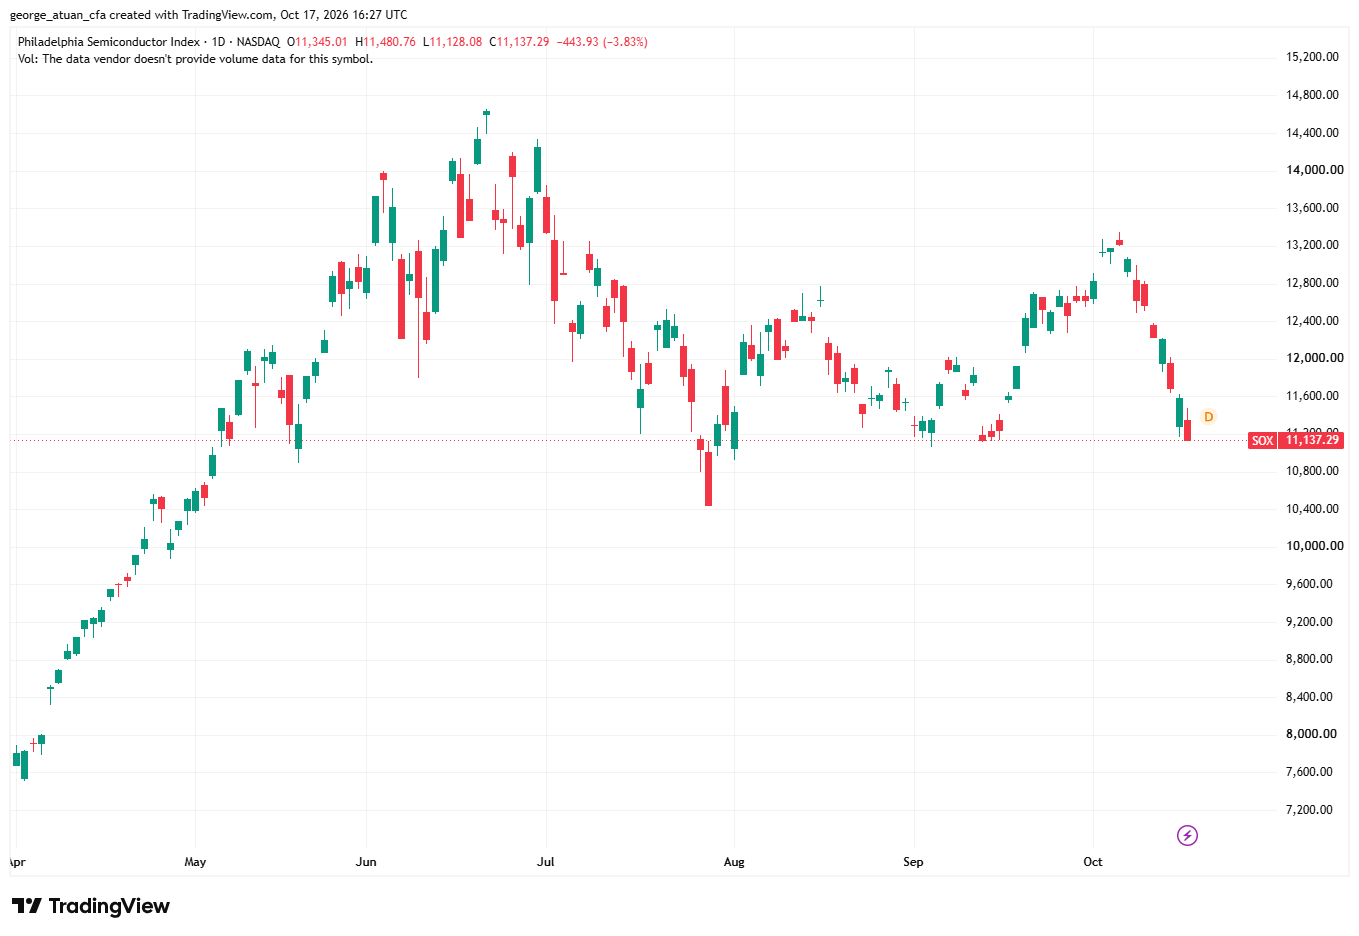1359x936 pixels.
Task: Click the 10,400.00 price axis label
Action: coord(1312,509)
